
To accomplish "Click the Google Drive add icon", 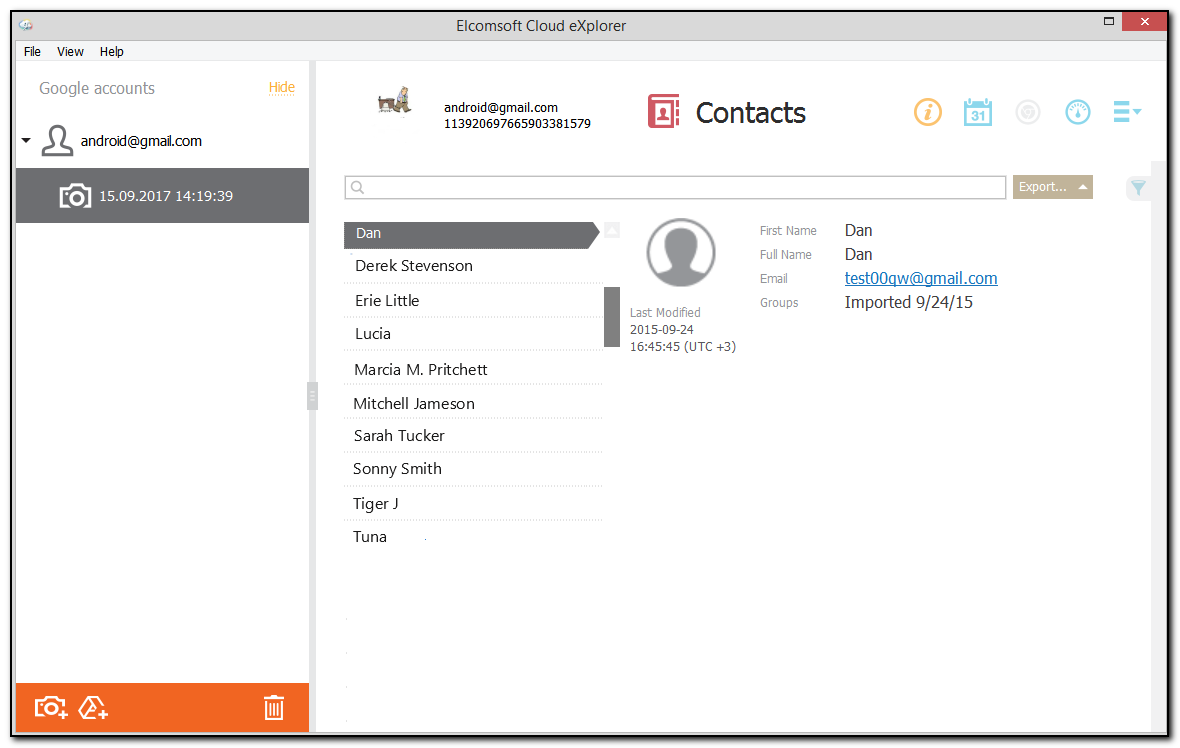I will point(94,708).
